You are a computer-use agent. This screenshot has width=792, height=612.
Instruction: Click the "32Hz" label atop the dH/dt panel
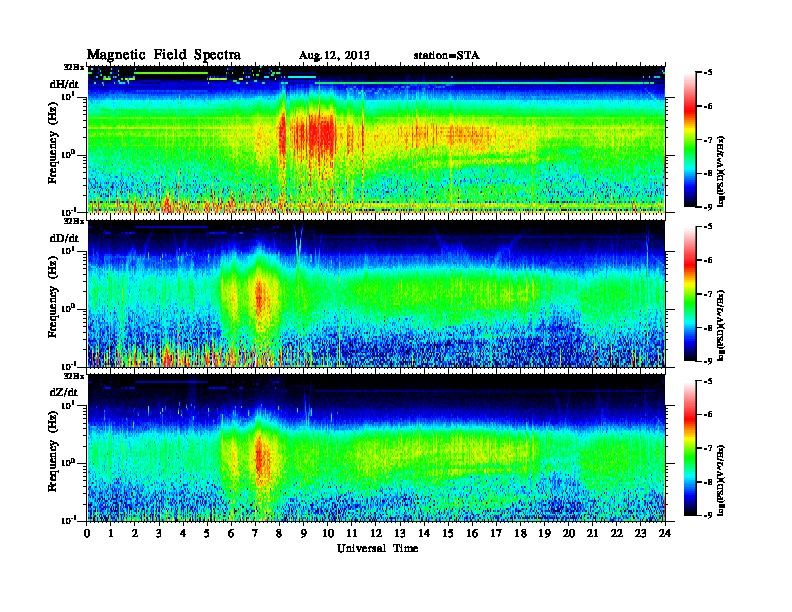point(74,67)
